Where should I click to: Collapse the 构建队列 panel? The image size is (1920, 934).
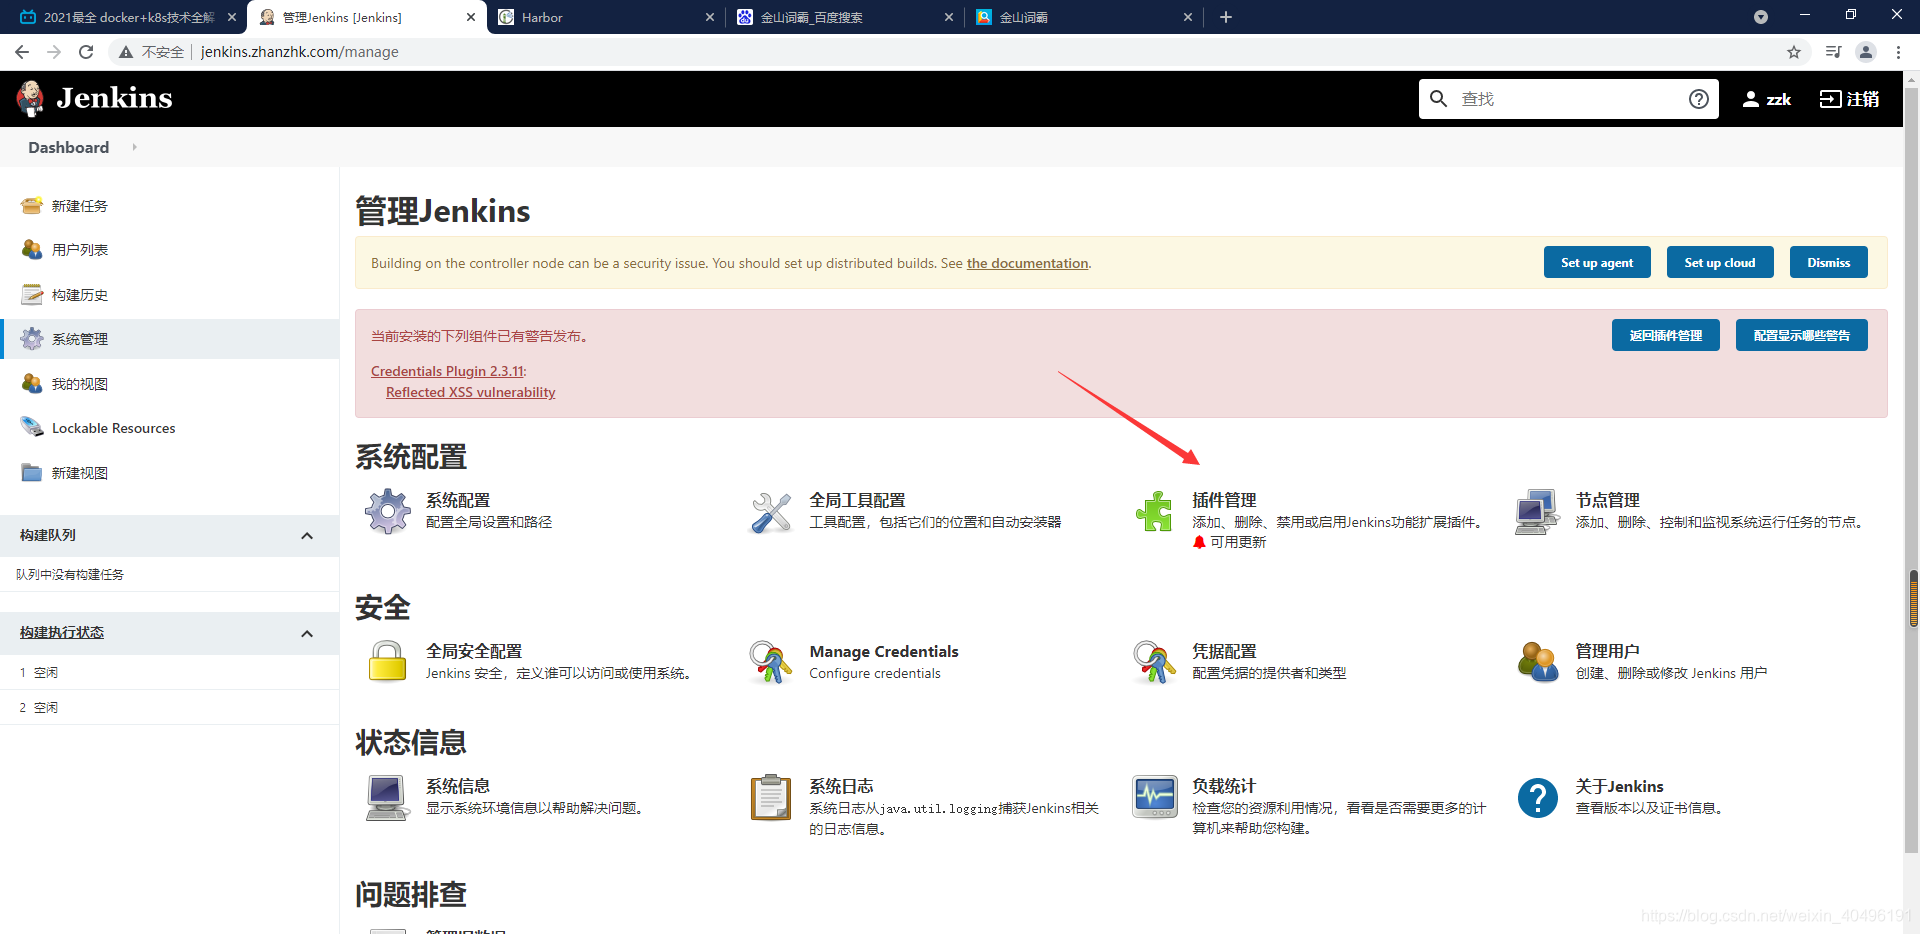pyautogui.click(x=307, y=536)
